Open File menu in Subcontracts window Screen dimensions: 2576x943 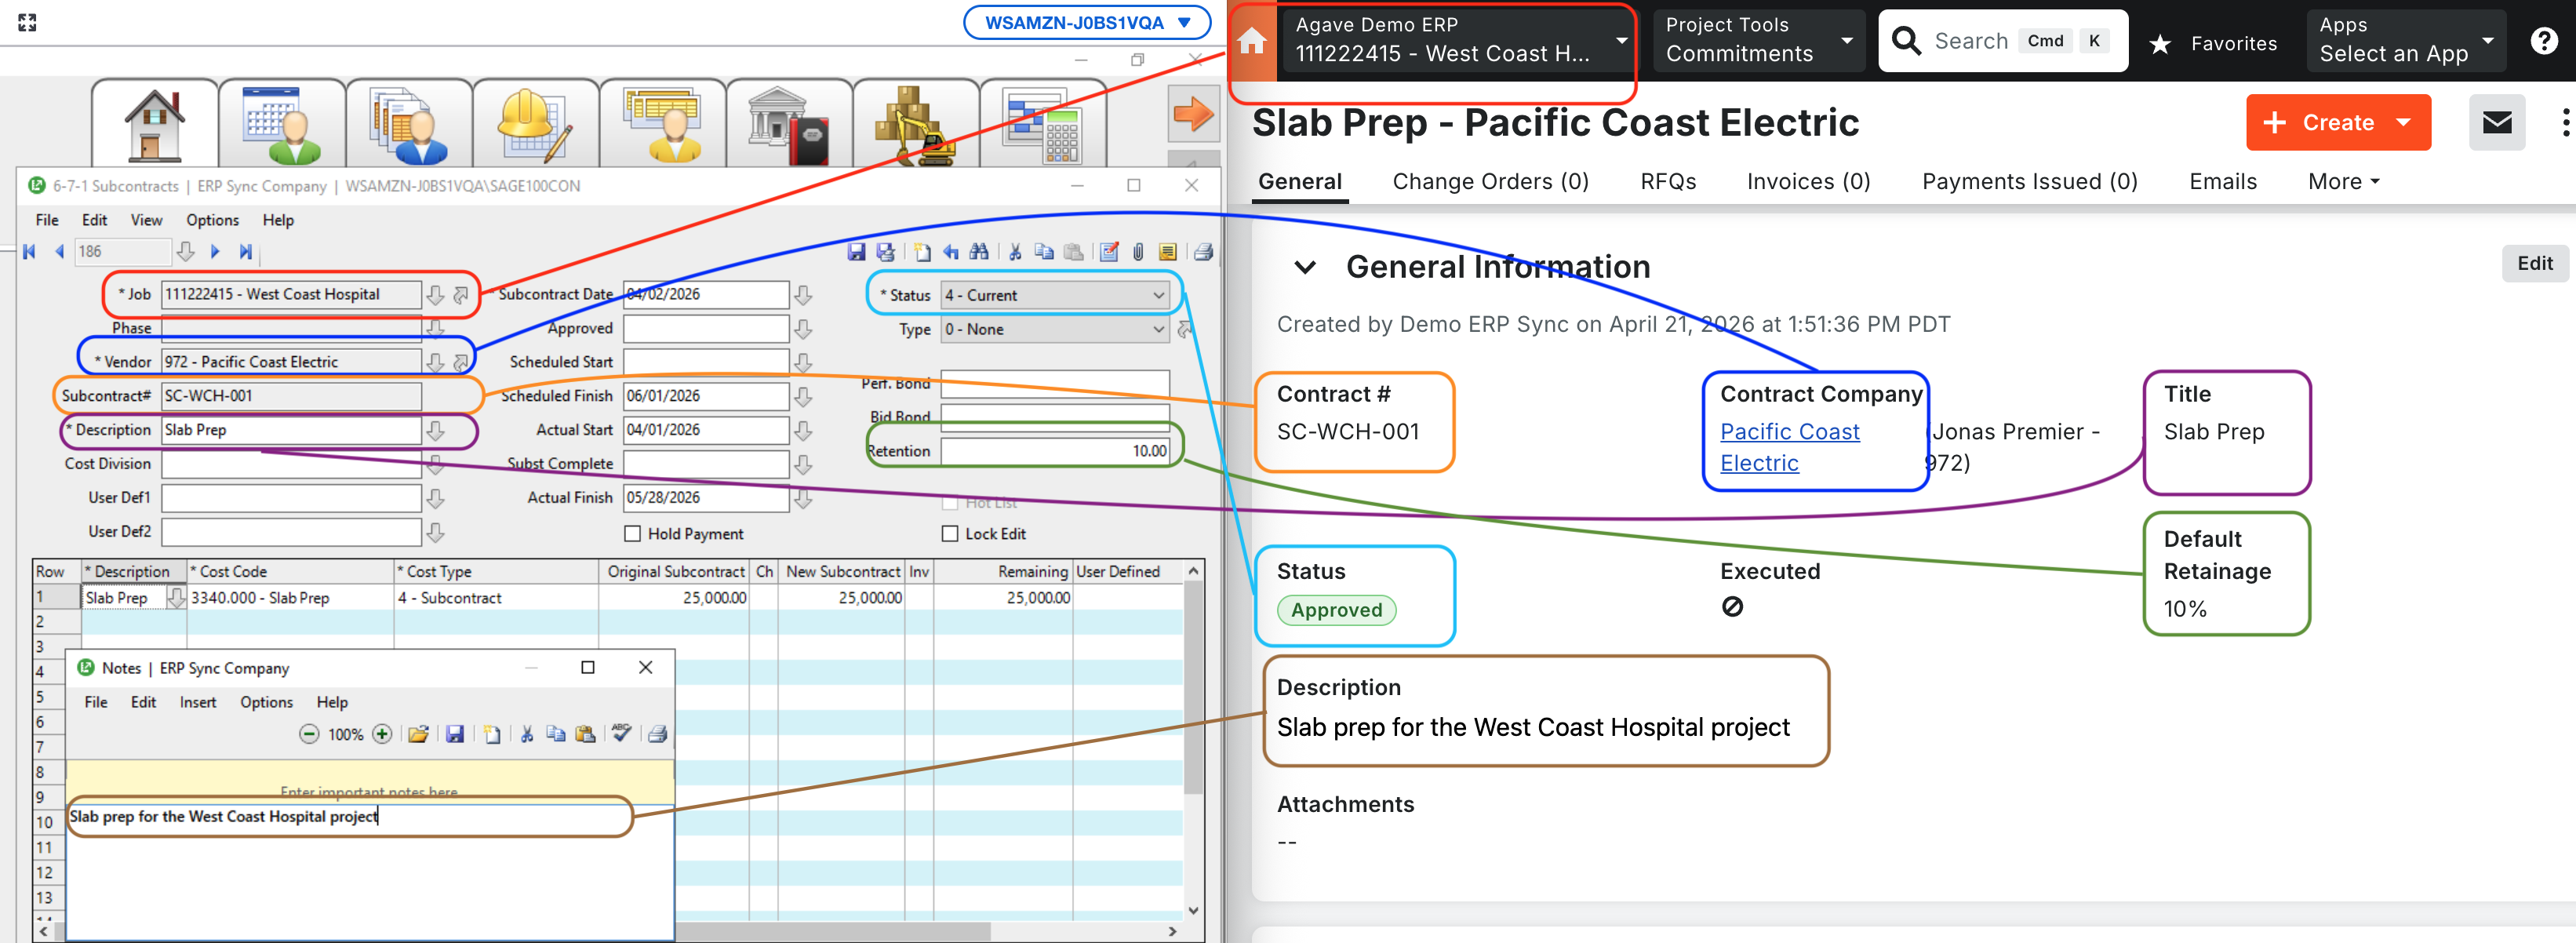(x=47, y=220)
